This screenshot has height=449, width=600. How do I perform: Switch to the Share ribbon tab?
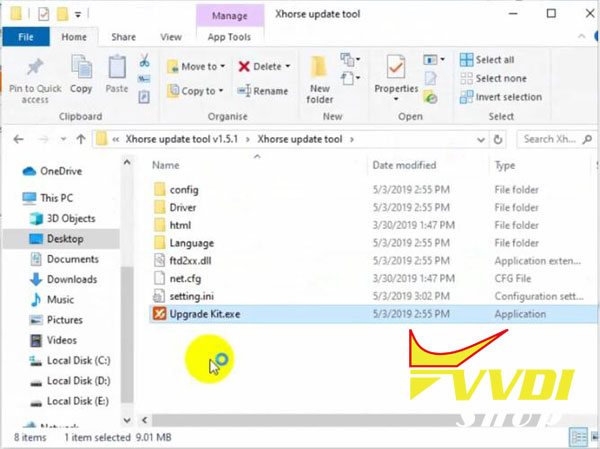pyautogui.click(x=123, y=37)
